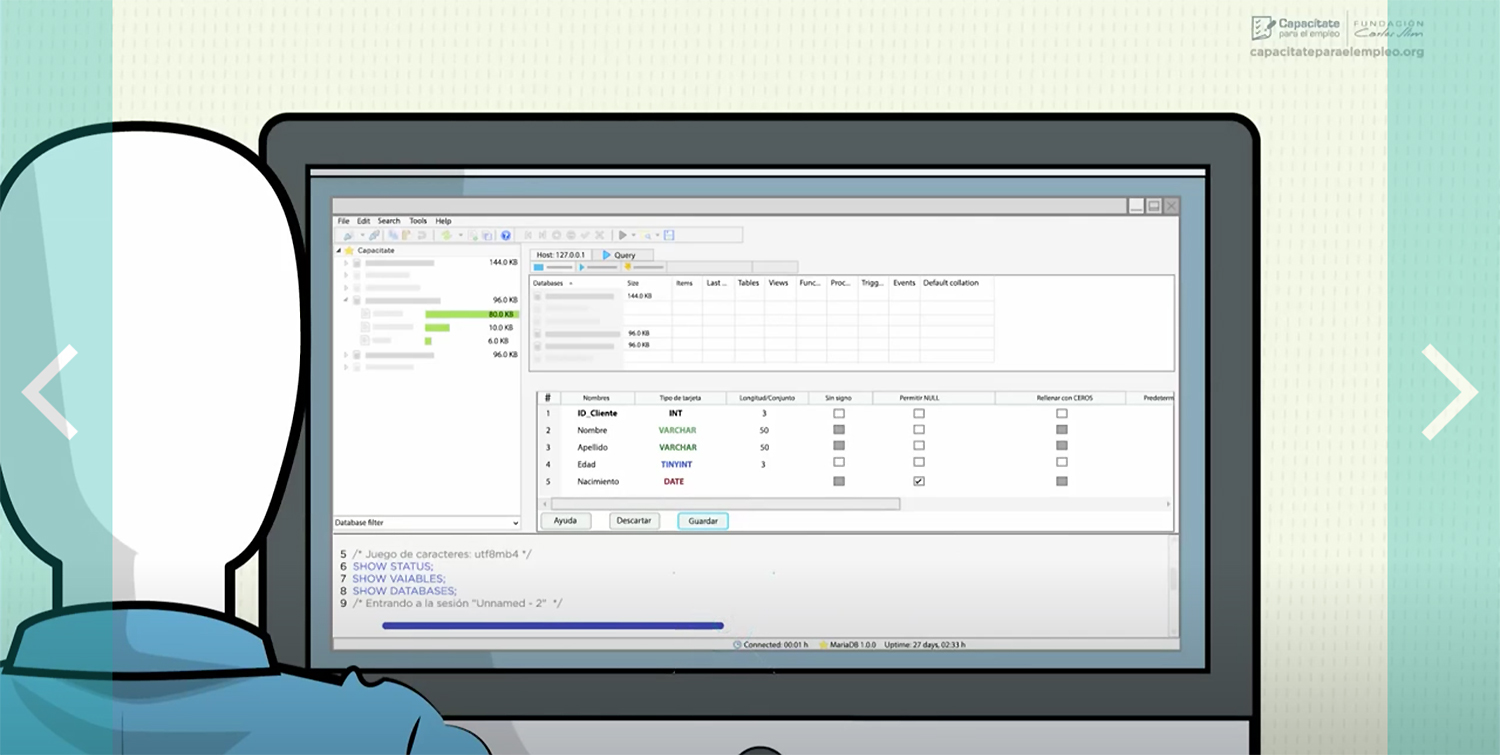Click the save floppy disk toolbar icon
The image size is (1500, 755).
[x=669, y=236]
